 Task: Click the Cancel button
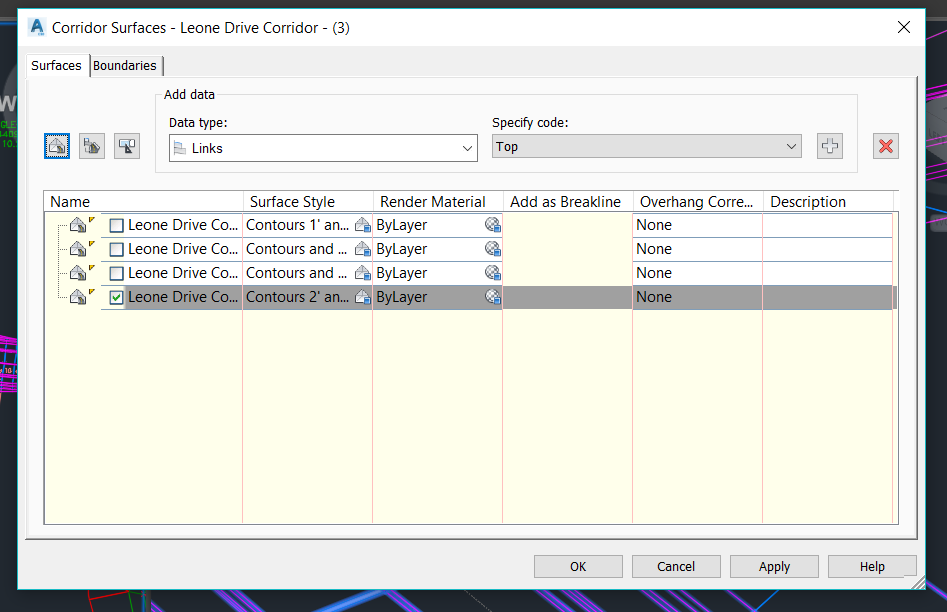pyautogui.click(x=676, y=567)
